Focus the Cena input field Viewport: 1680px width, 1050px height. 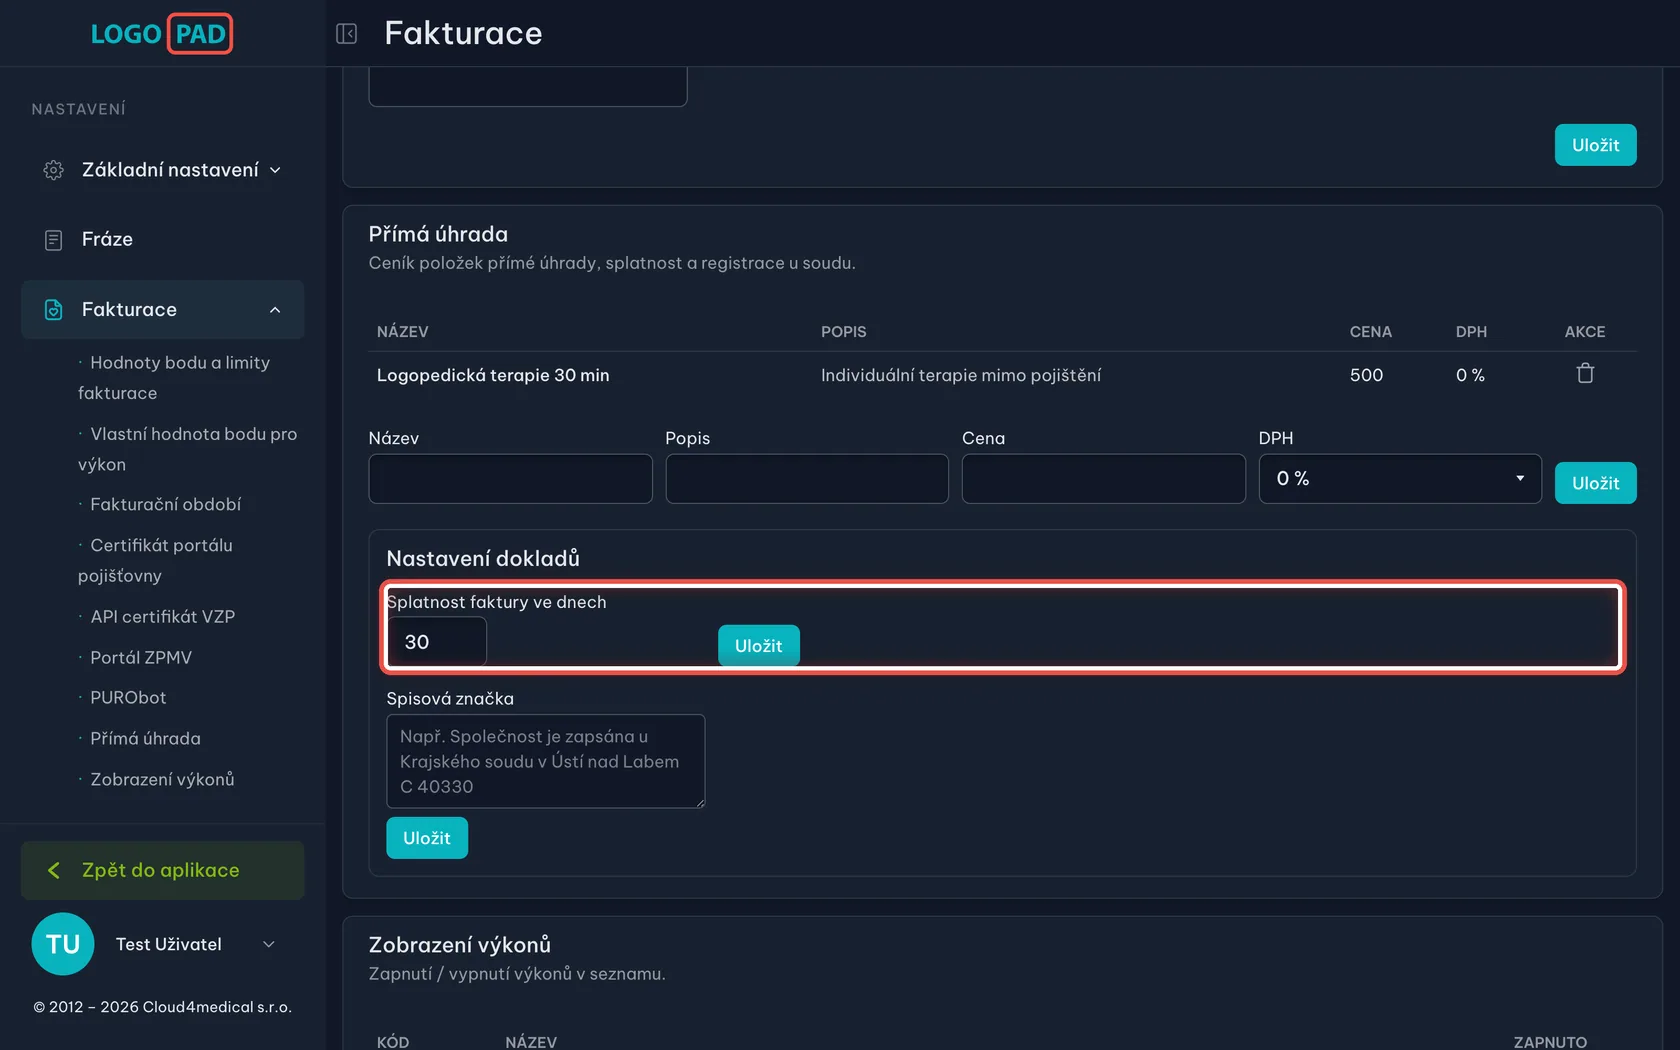(1104, 479)
